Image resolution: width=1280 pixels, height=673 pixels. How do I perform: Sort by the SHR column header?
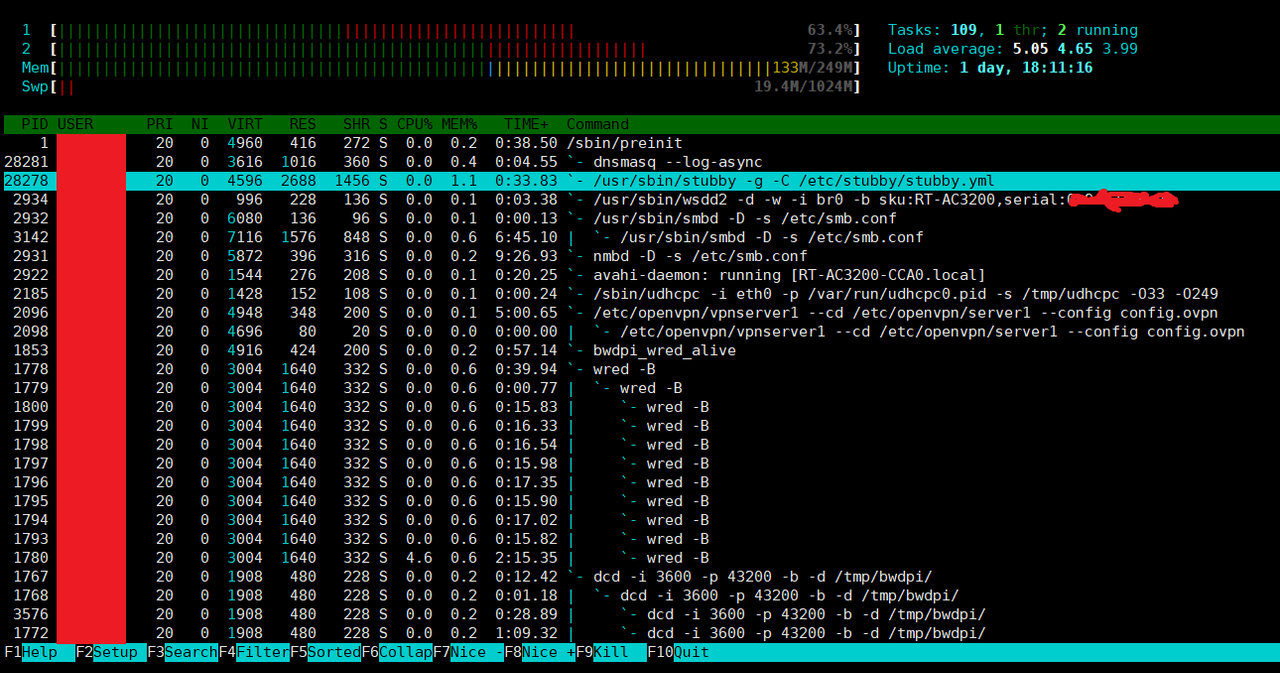[x=357, y=124]
